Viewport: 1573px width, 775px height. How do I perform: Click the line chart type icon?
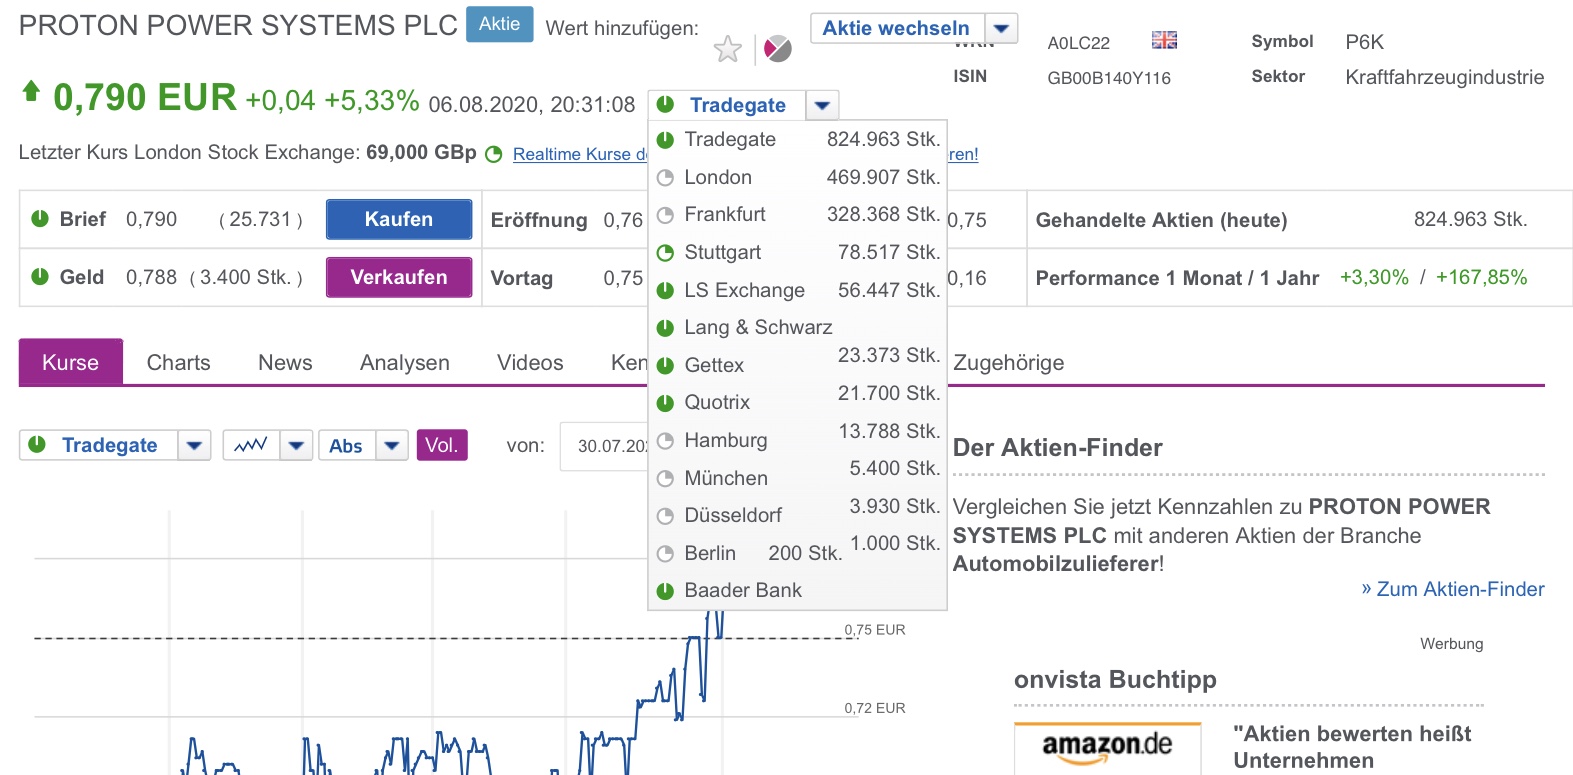pos(250,445)
